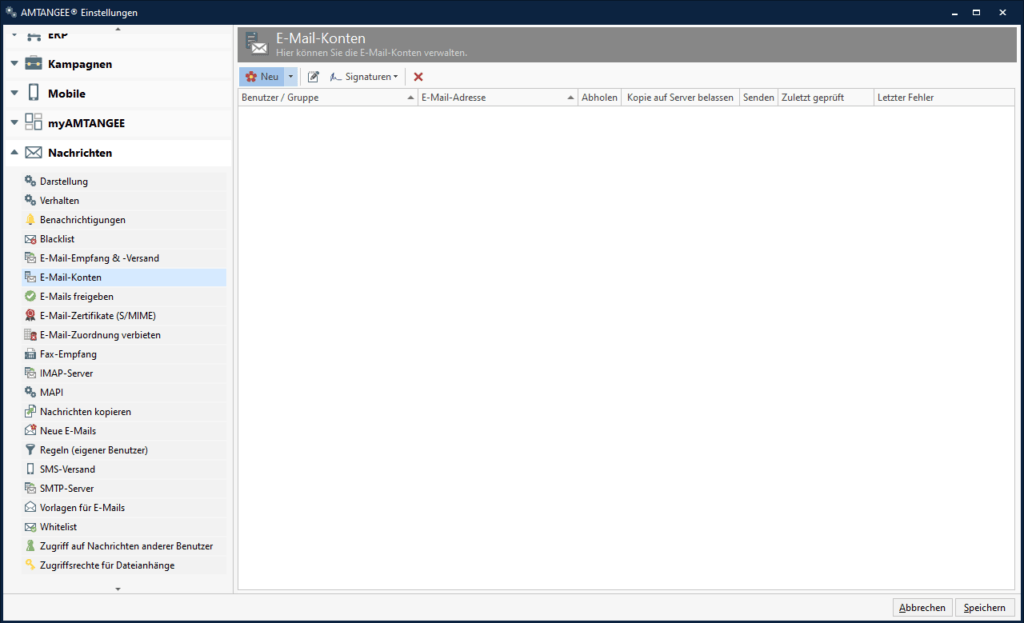Click the E-Mail-Konten header icon
This screenshot has width=1024, height=623.
[256, 44]
